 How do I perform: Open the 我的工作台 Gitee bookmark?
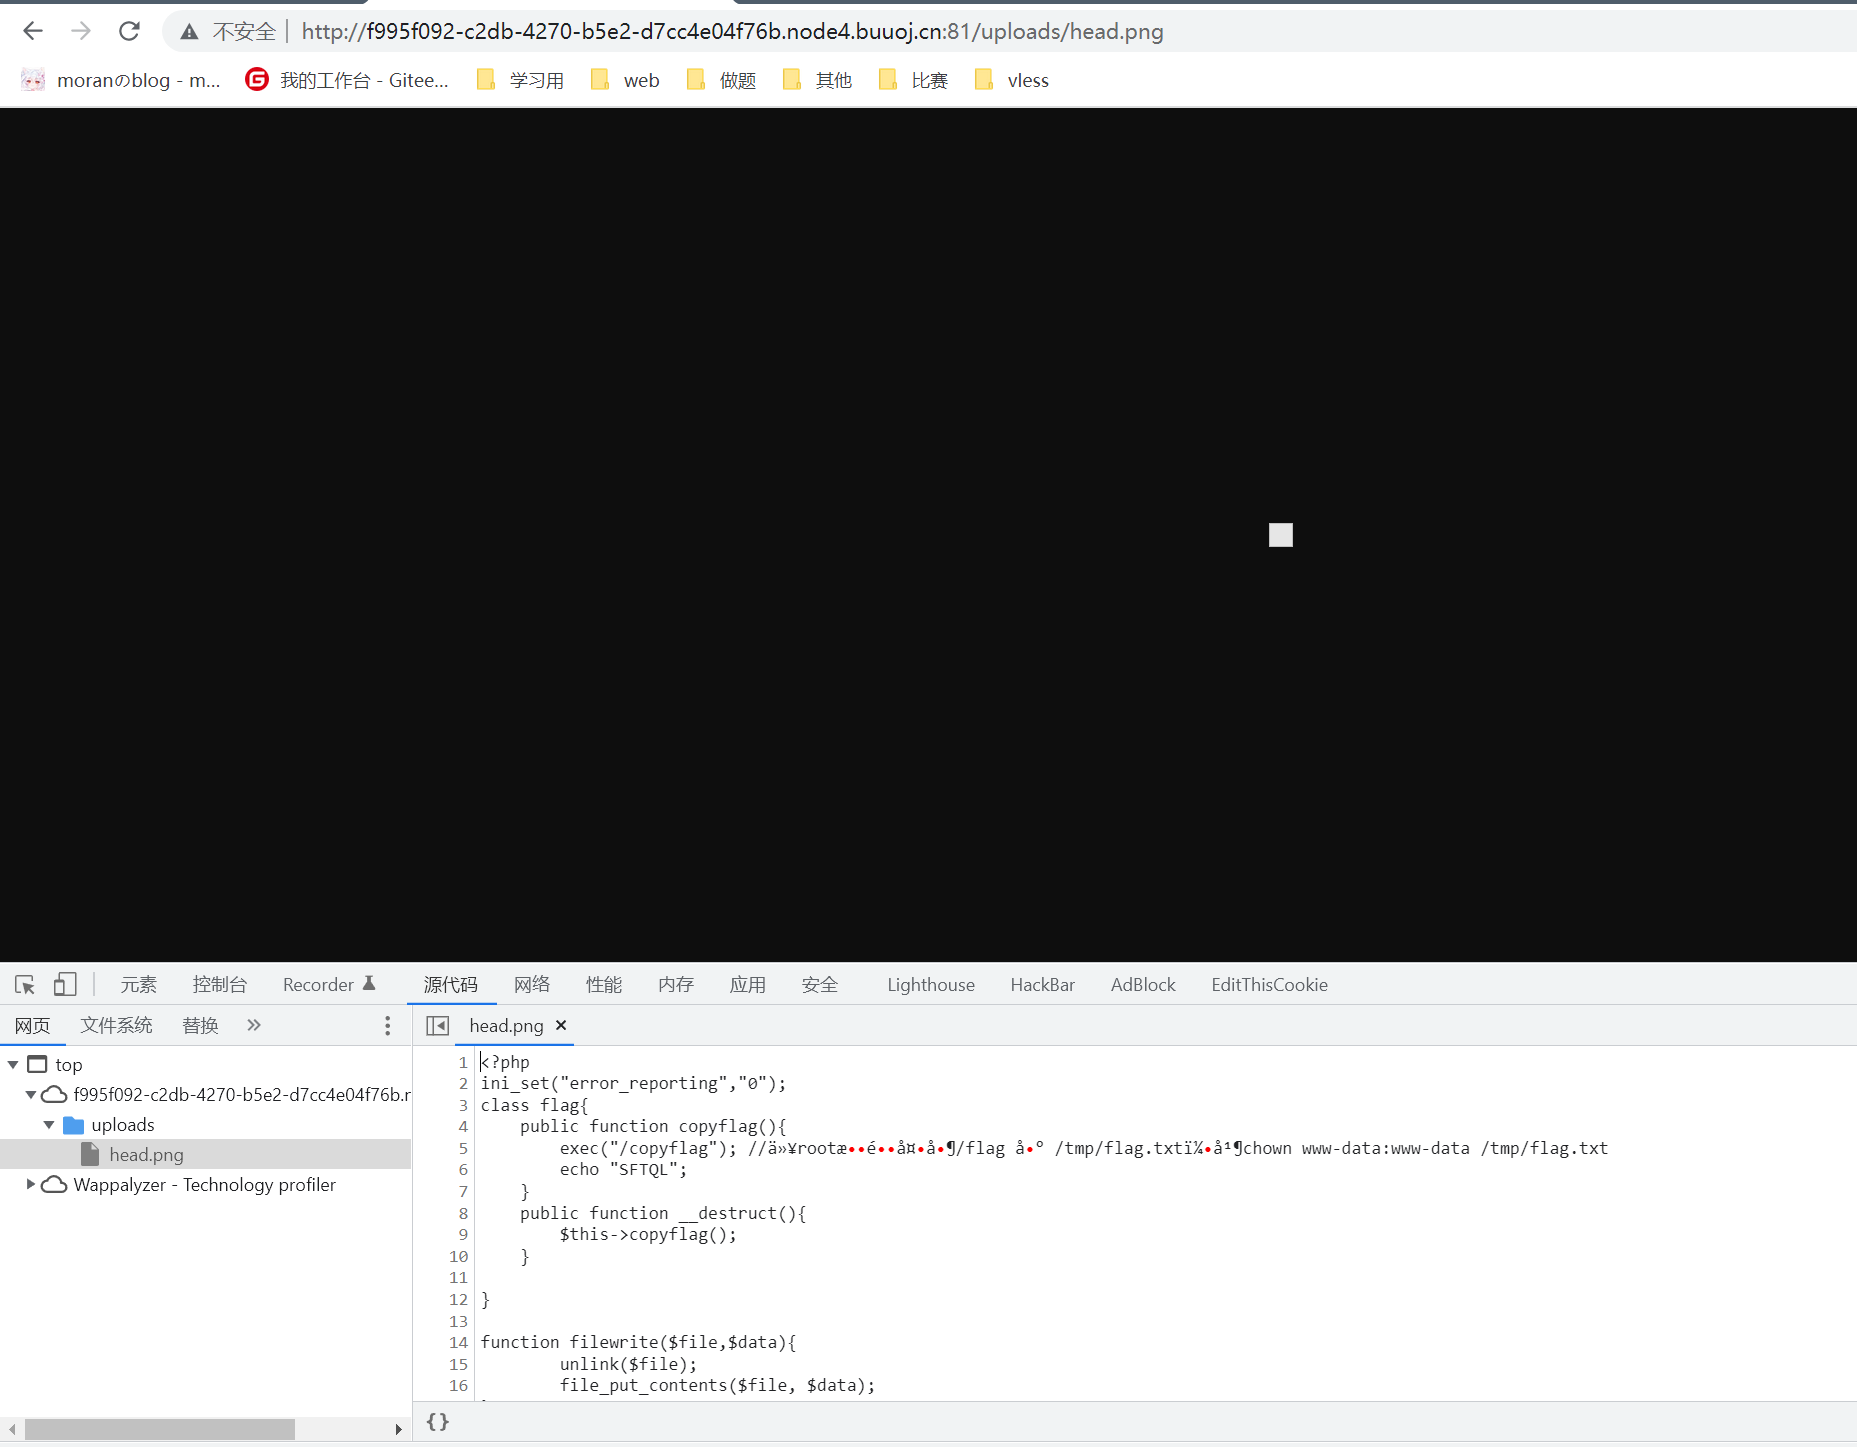point(346,80)
